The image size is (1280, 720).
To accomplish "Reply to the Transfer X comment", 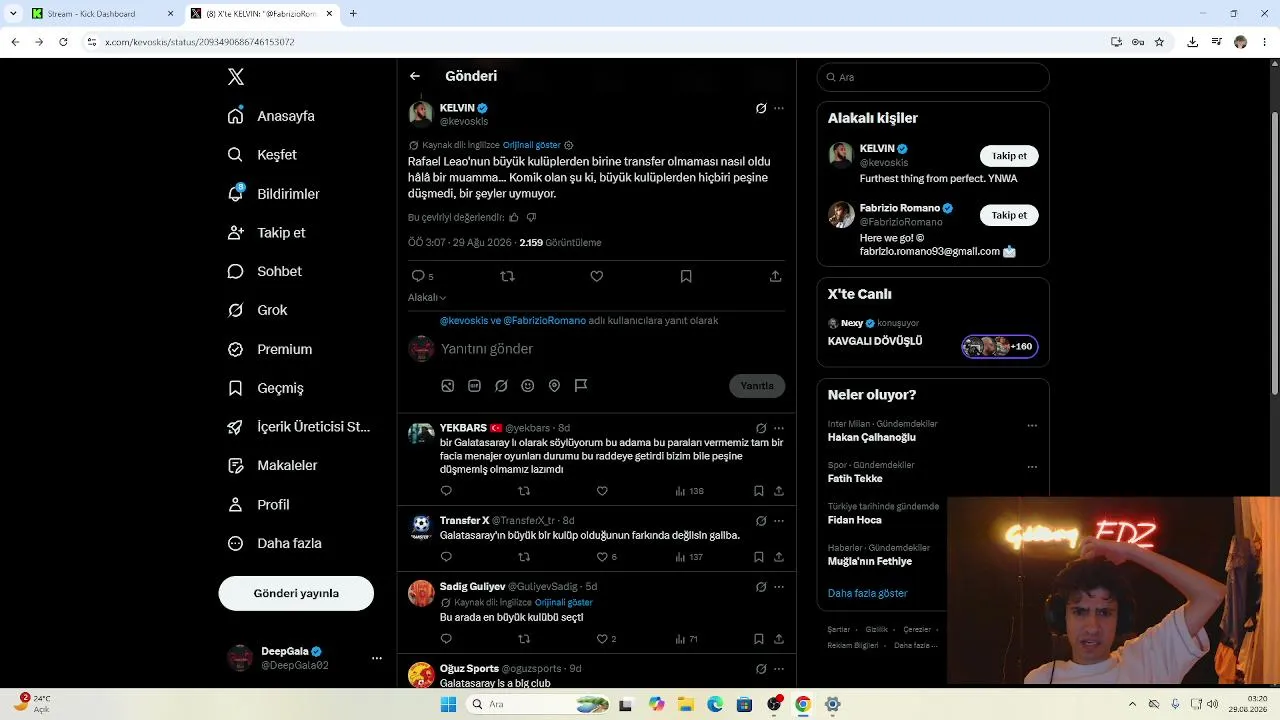I will [x=446, y=557].
